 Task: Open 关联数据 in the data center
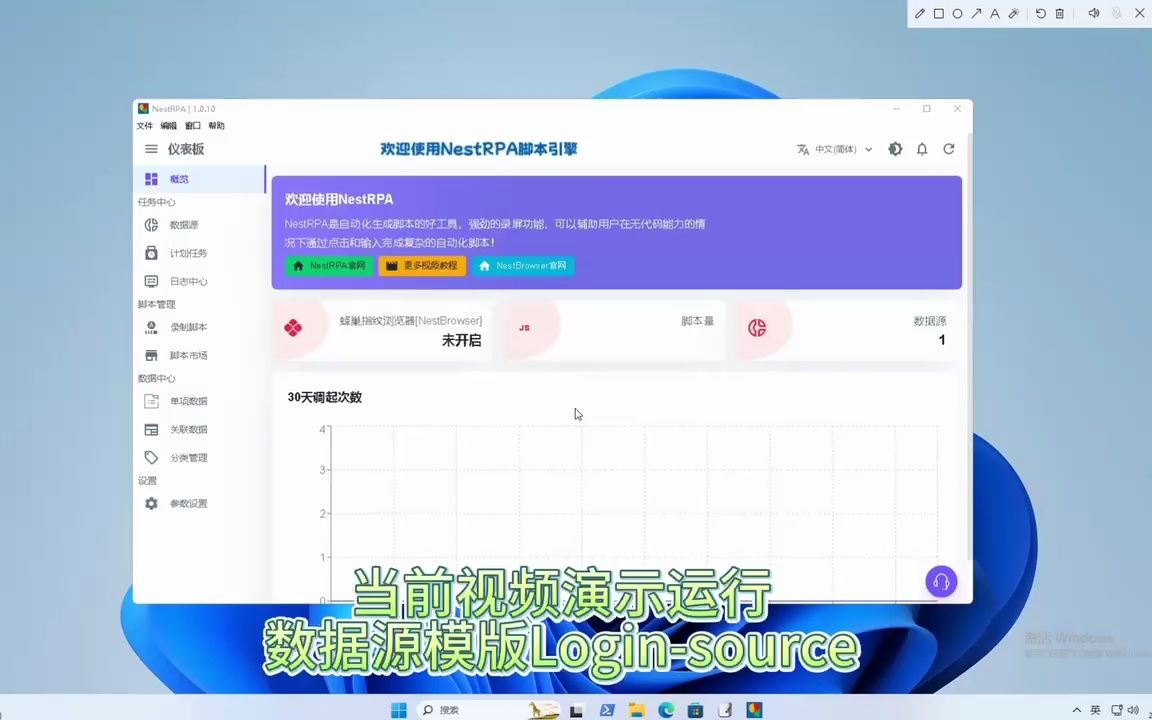188,429
